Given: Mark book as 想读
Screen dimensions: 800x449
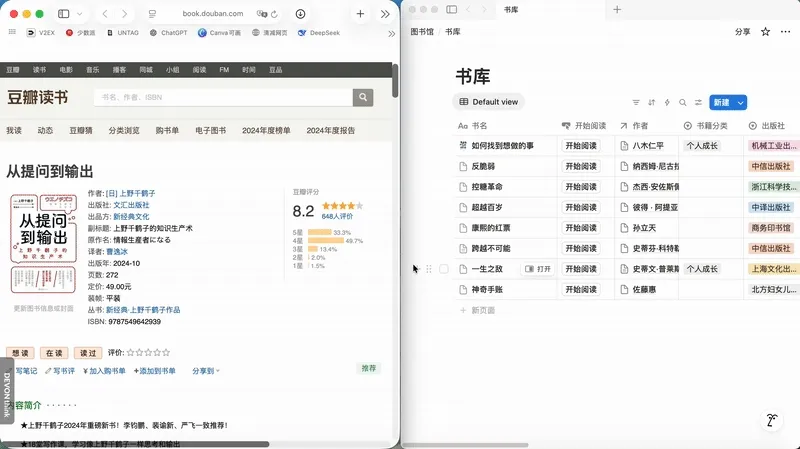Looking at the screenshot, I should 20,353.
